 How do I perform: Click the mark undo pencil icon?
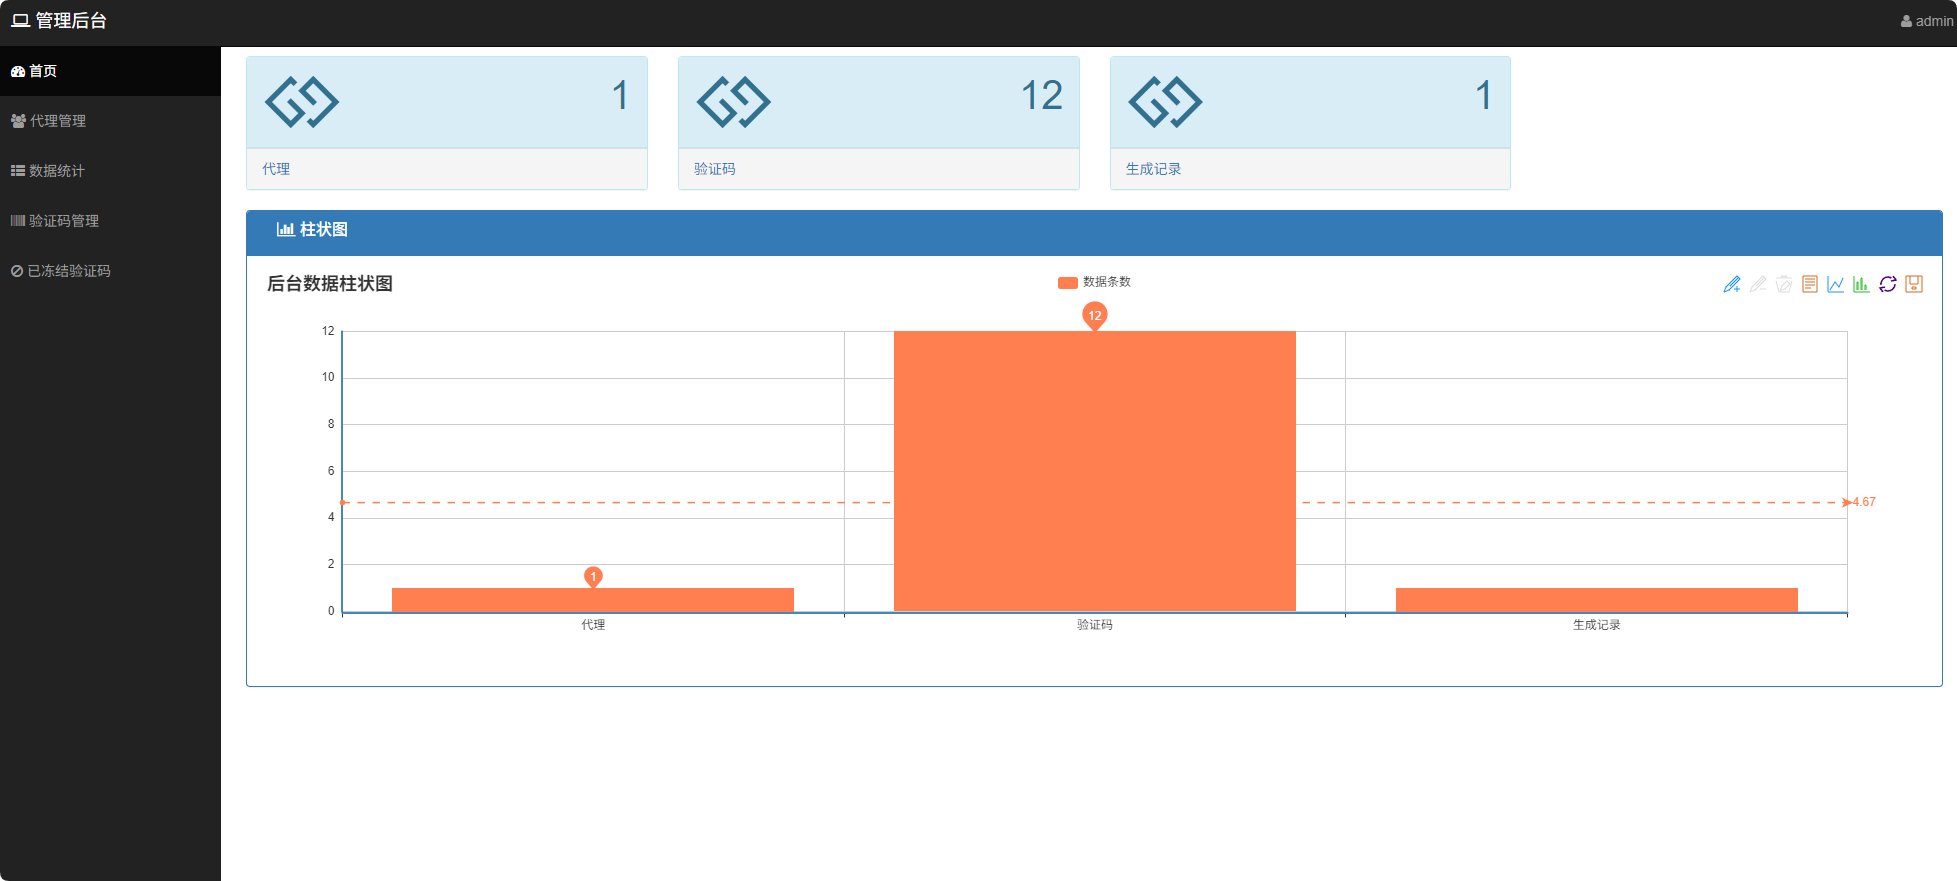click(x=1758, y=284)
